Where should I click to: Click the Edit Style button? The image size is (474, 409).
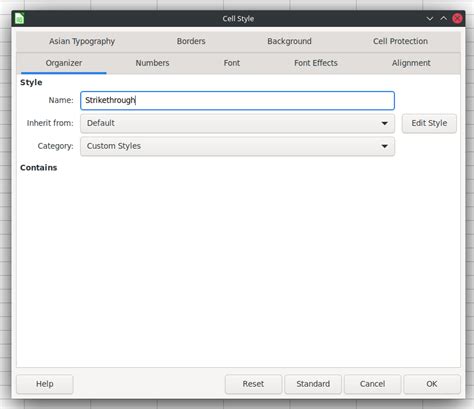tap(429, 123)
